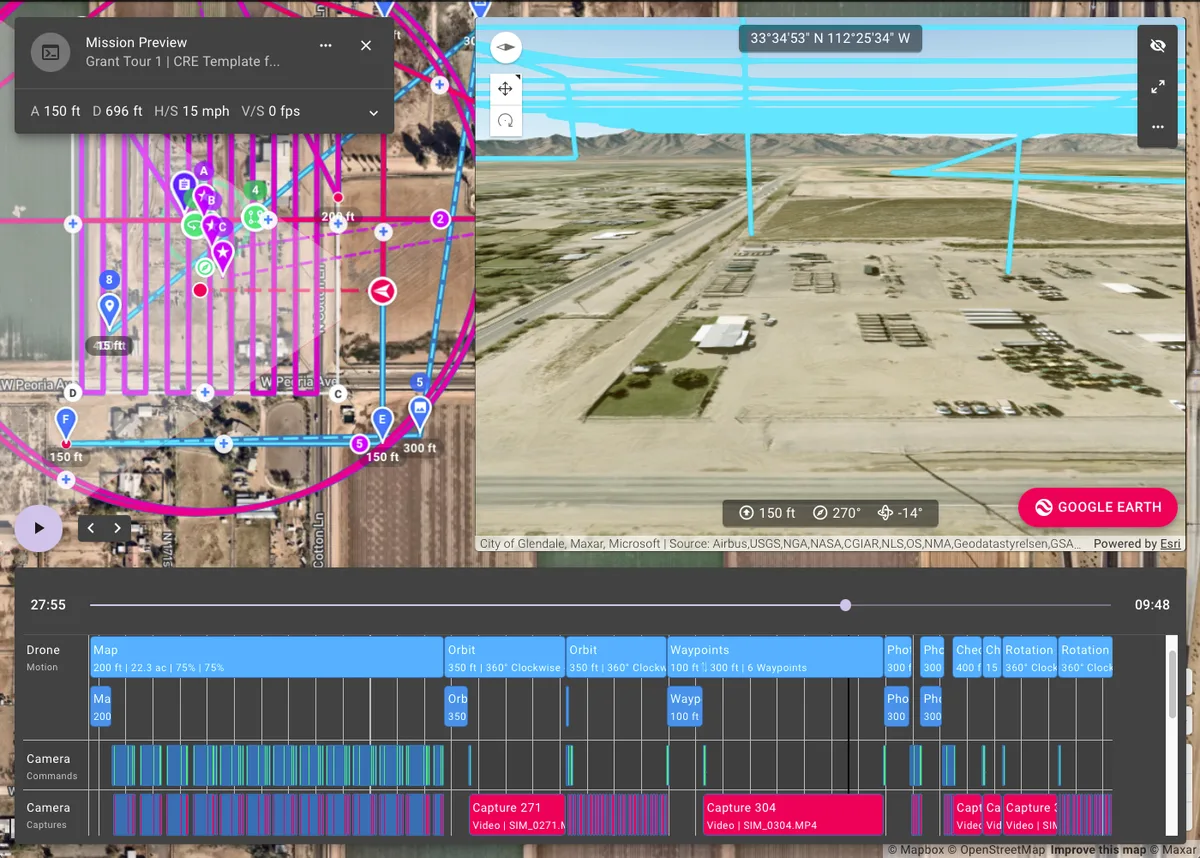Select the green orbit marker on map

click(193, 225)
